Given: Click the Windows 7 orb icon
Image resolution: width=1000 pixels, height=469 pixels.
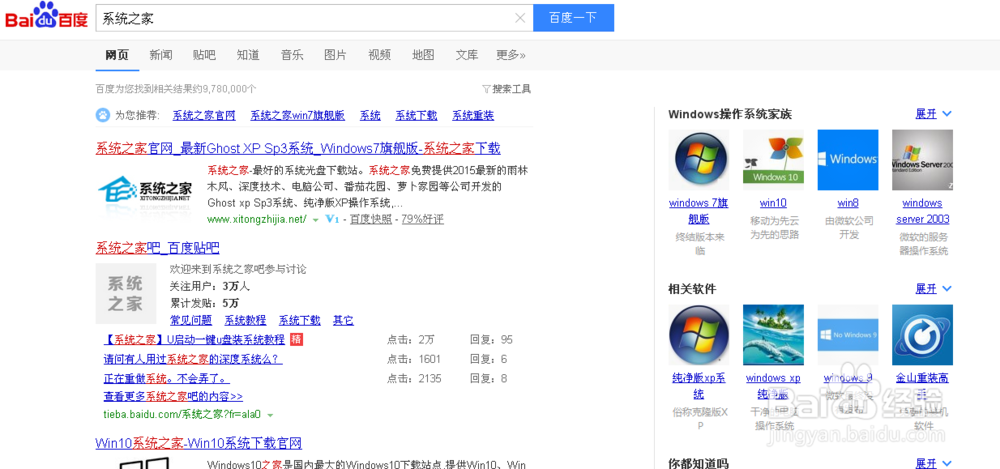Looking at the screenshot, I should (699, 160).
